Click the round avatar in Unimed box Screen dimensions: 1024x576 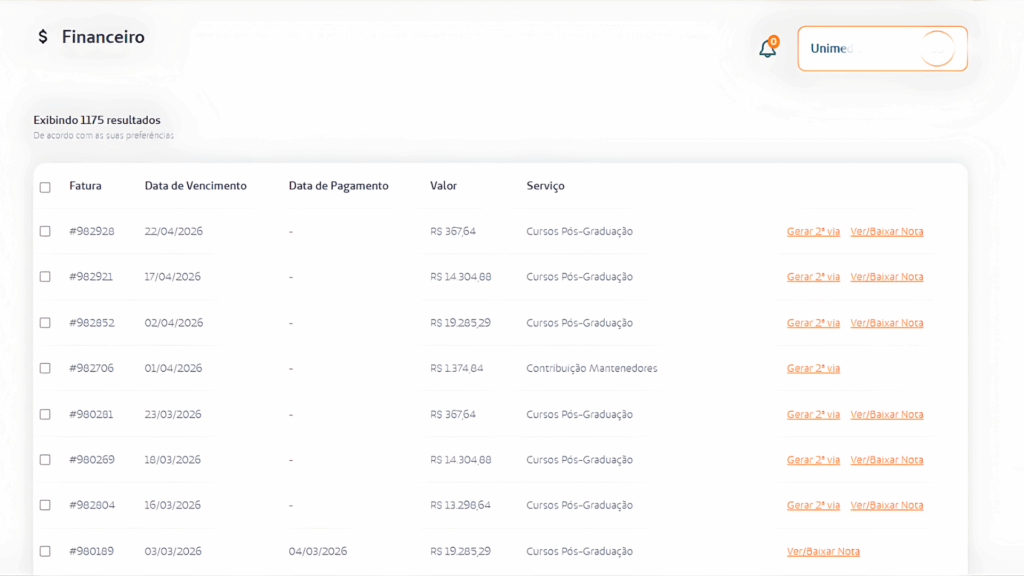point(937,48)
